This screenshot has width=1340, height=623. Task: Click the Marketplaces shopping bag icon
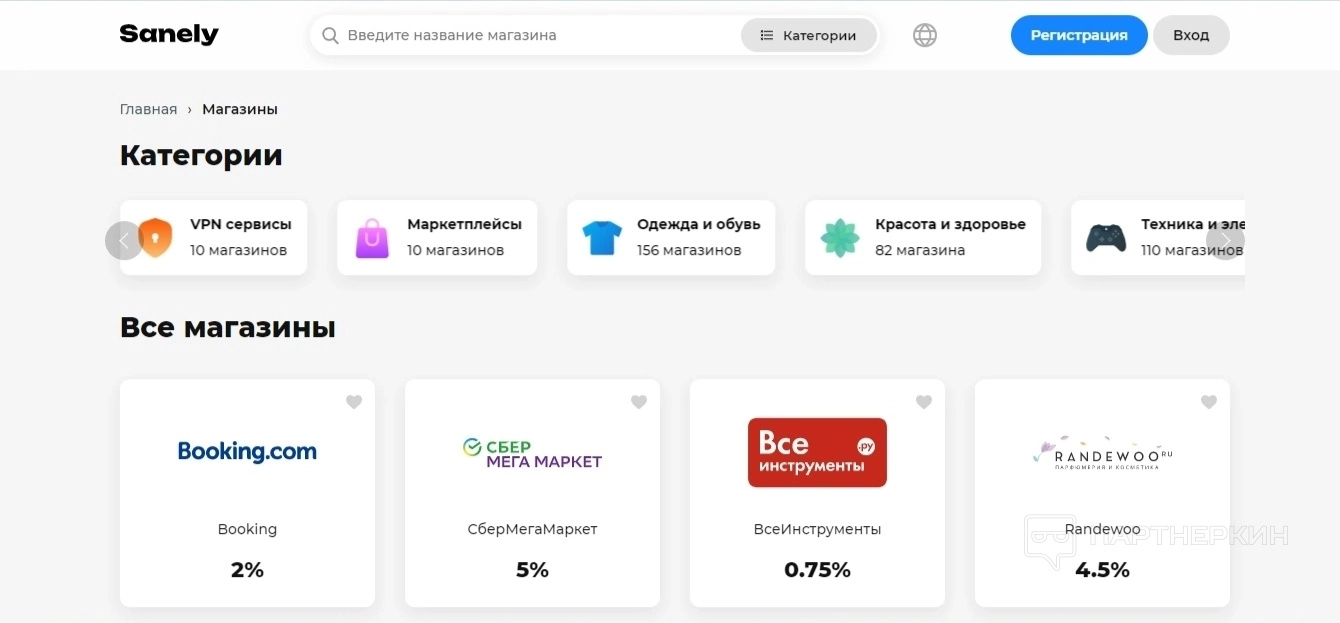(x=372, y=238)
